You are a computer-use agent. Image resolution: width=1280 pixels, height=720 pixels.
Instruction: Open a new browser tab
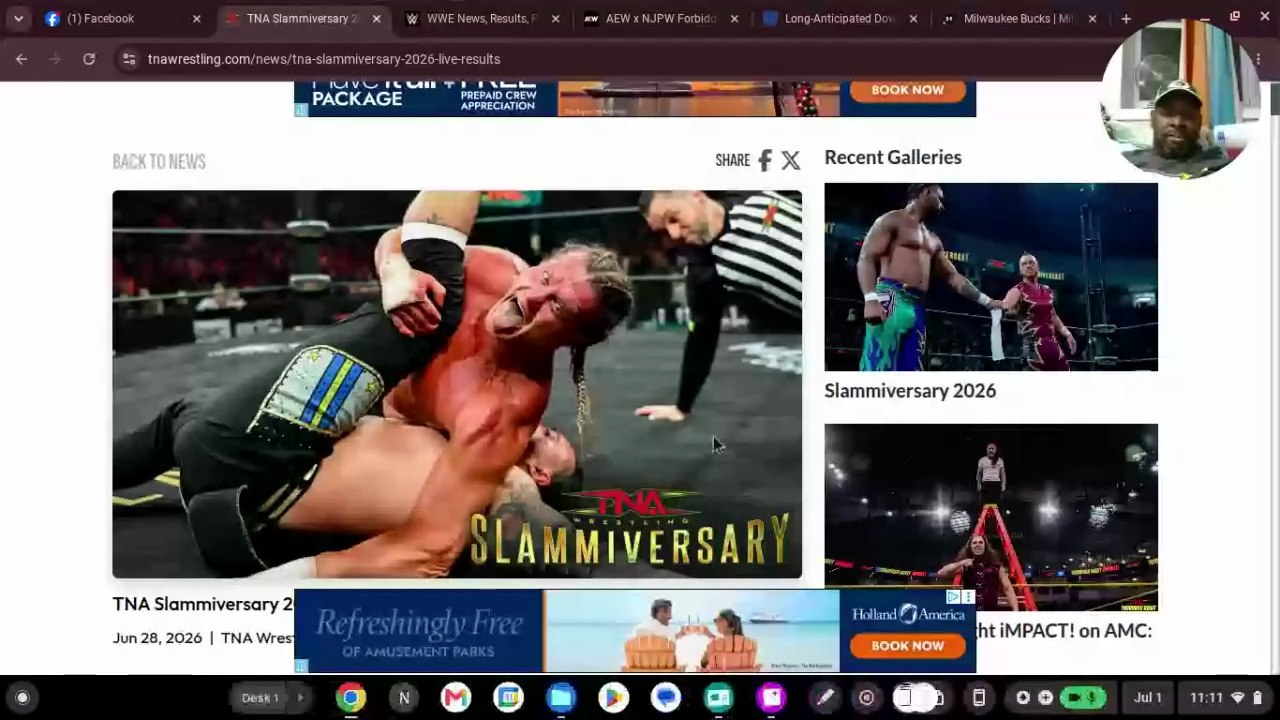click(1126, 18)
